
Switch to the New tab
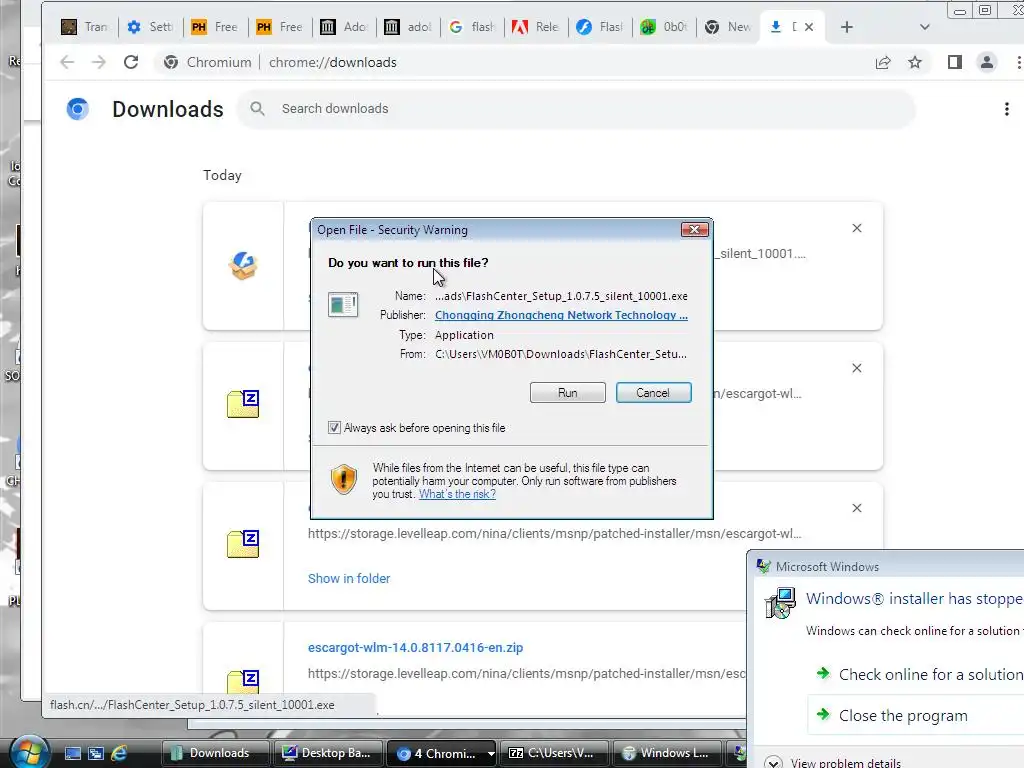728,27
